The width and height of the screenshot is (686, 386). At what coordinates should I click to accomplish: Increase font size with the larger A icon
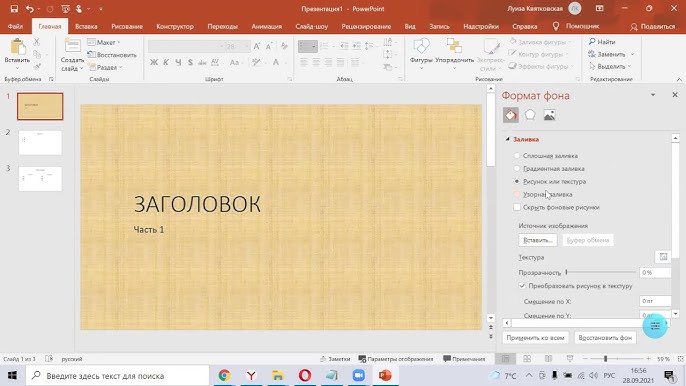coord(257,46)
